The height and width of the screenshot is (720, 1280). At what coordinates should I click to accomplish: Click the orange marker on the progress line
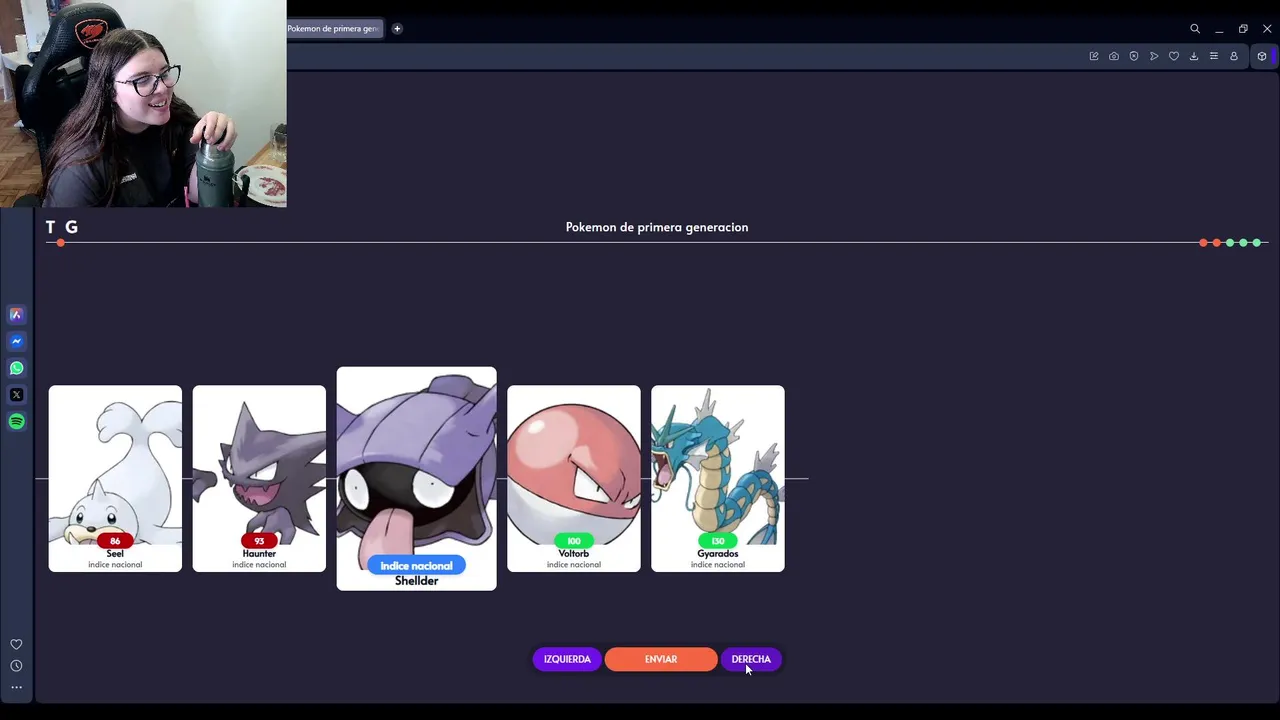tap(61, 243)
